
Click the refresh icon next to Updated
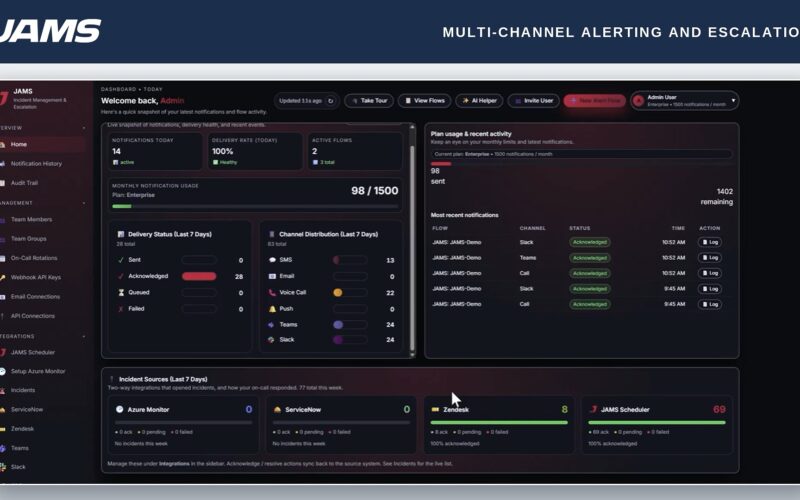331,101
